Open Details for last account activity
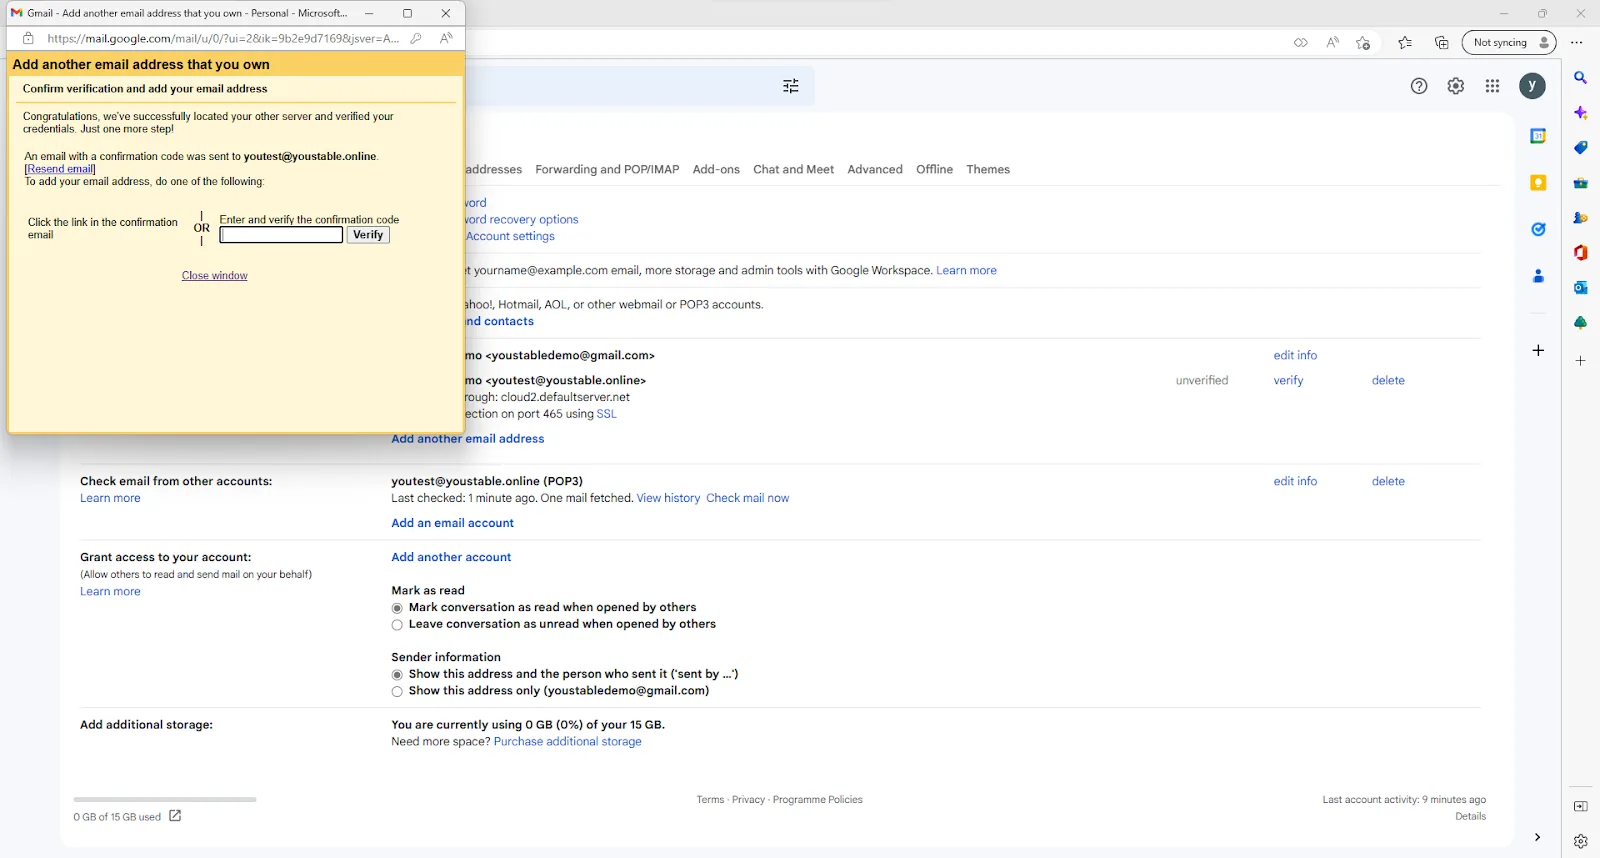 [x=1470, y=816]
